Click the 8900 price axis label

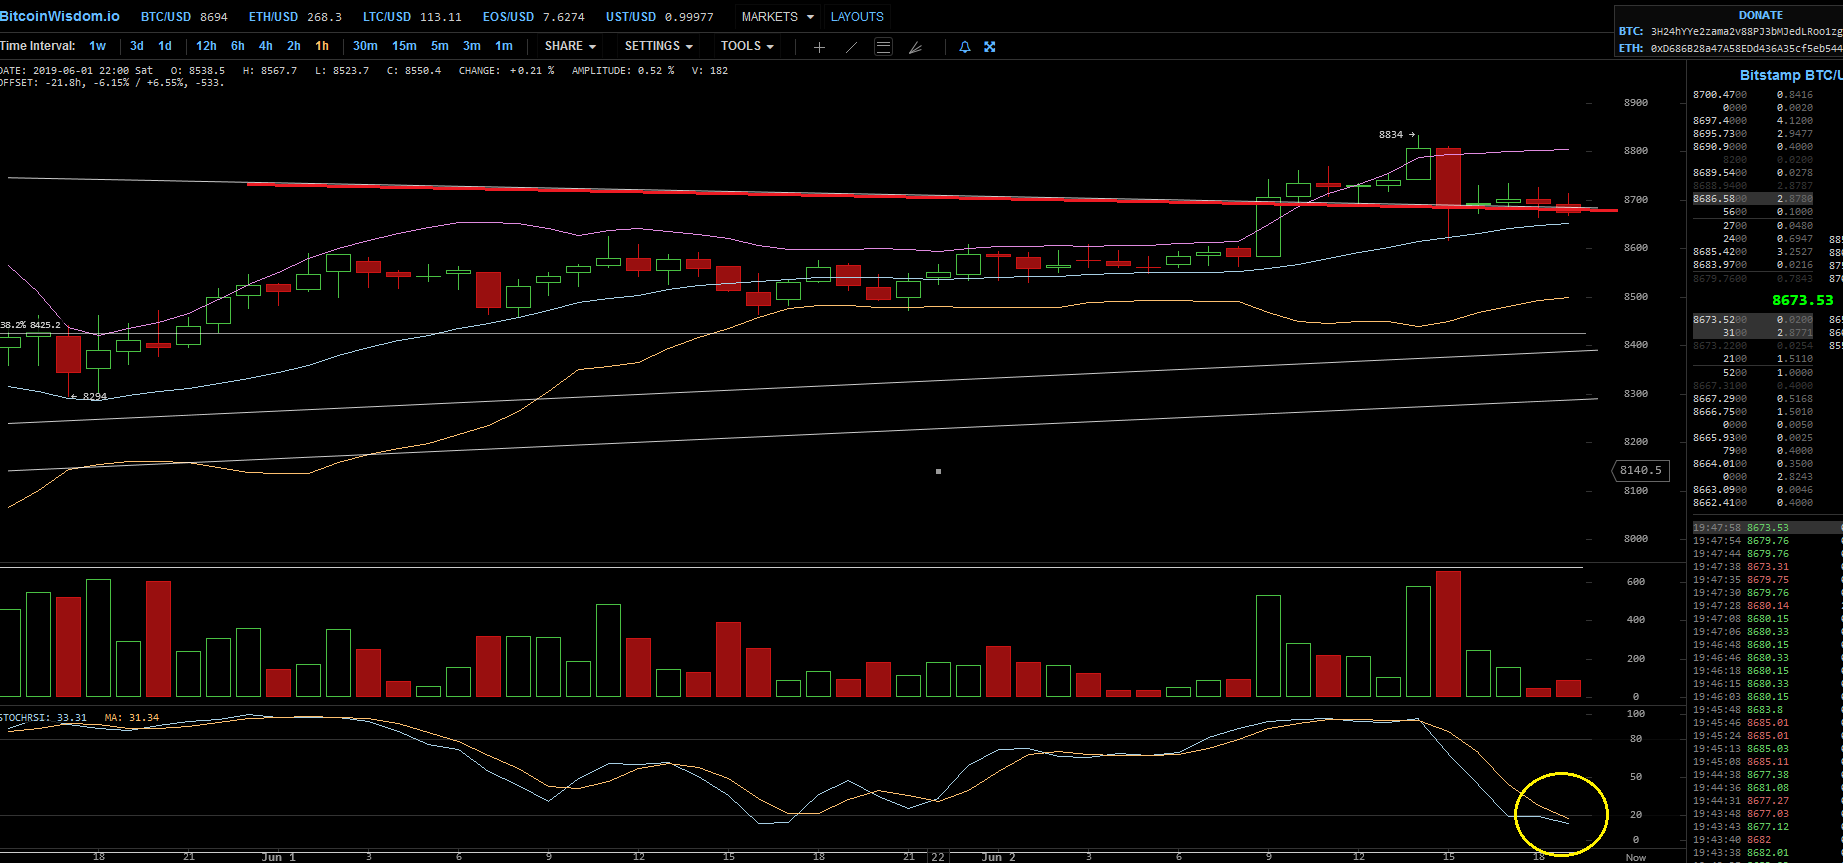click(1636, 103)
